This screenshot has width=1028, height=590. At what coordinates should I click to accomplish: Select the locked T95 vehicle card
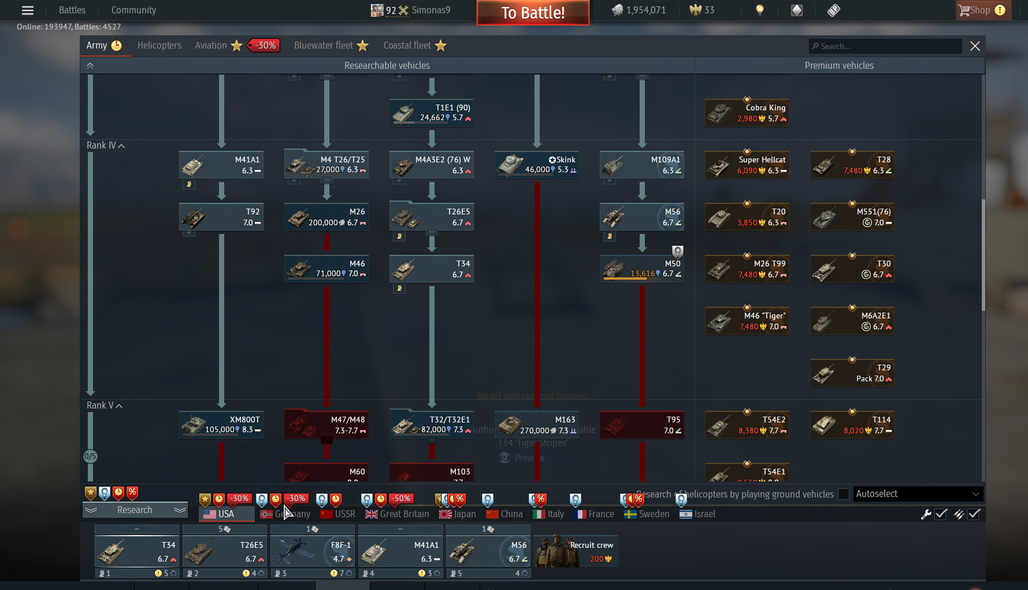642,424
